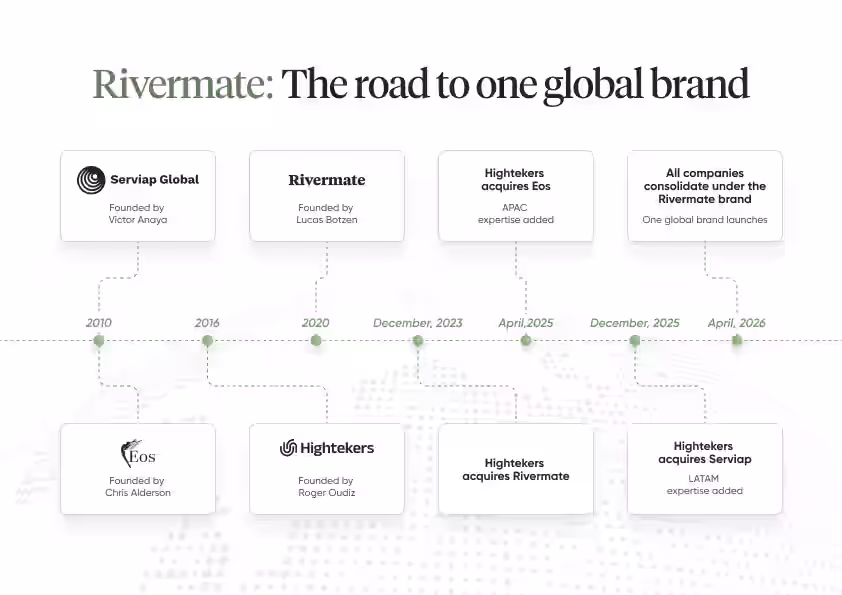Click the Rivermate wordmark logo
Viewport: 842px width, 595px height.
point(327,180)
